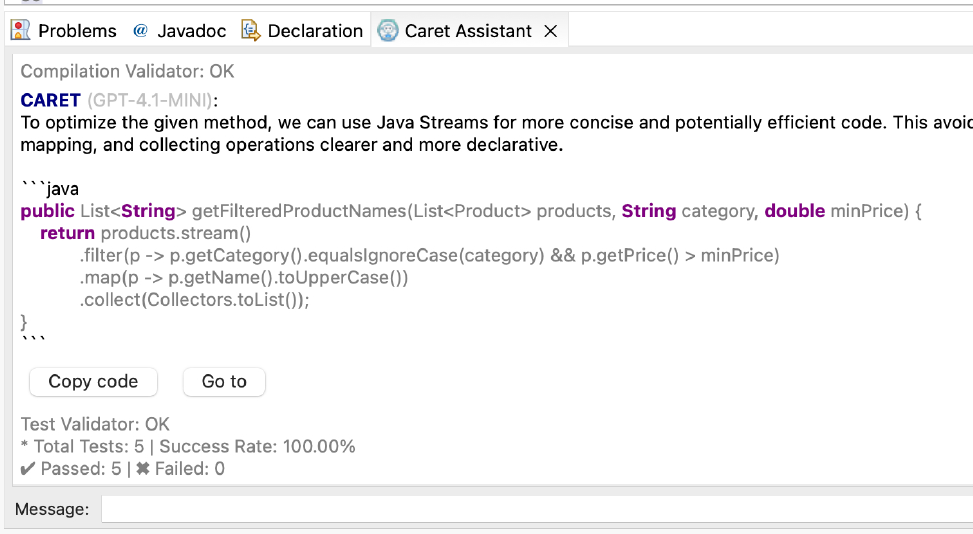Click the Caret Assistant robot icon
Image resolution: width=973 pixels, height=534 pixels.
(x=388, y=30)
